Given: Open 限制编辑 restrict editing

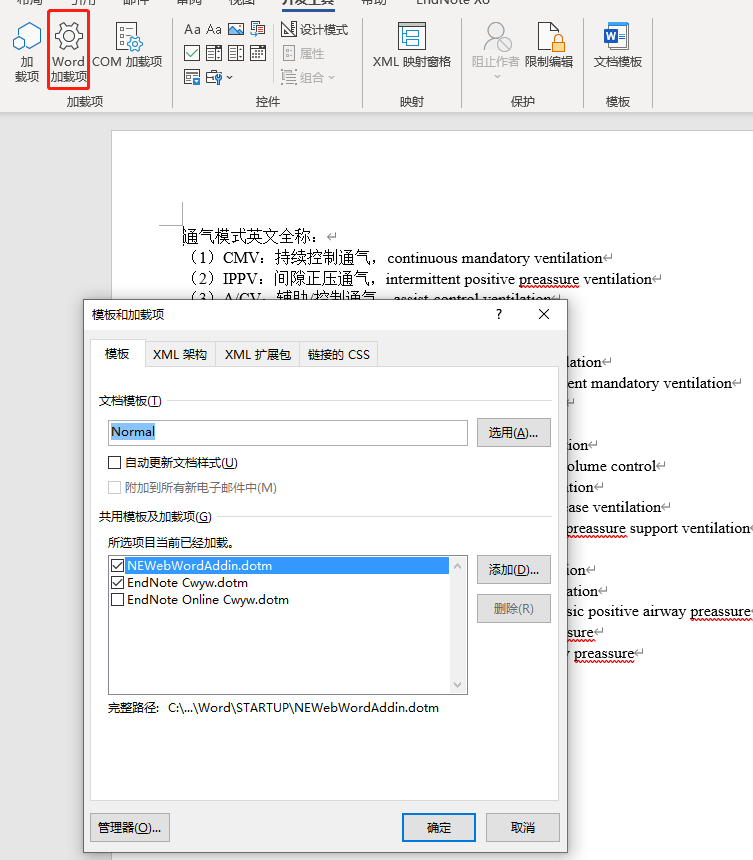Looking at the screenshot, I should pos(549,46).
